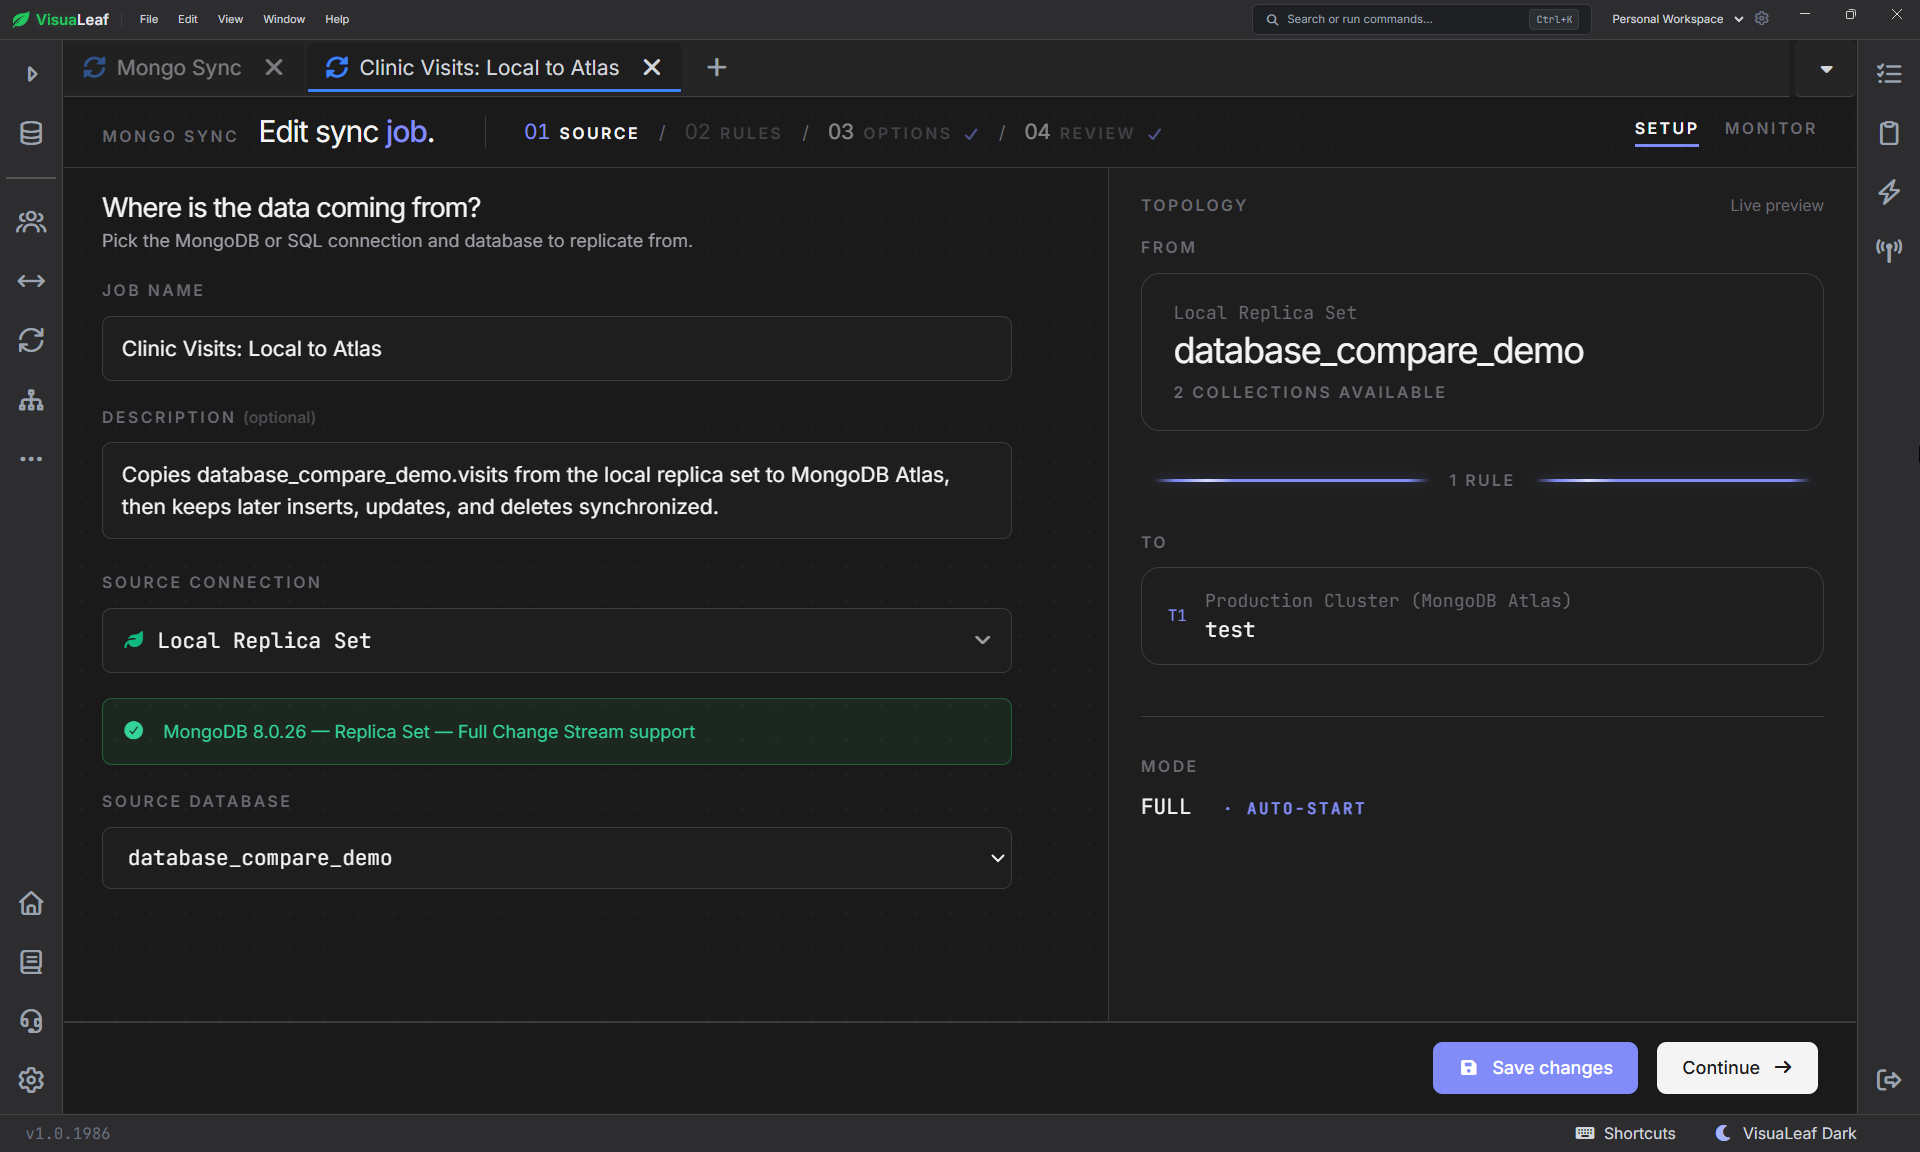Open the support headset icon in the left sidebar
This screenshot has width=1920, height=1152.
click(x=31, y=1021)
